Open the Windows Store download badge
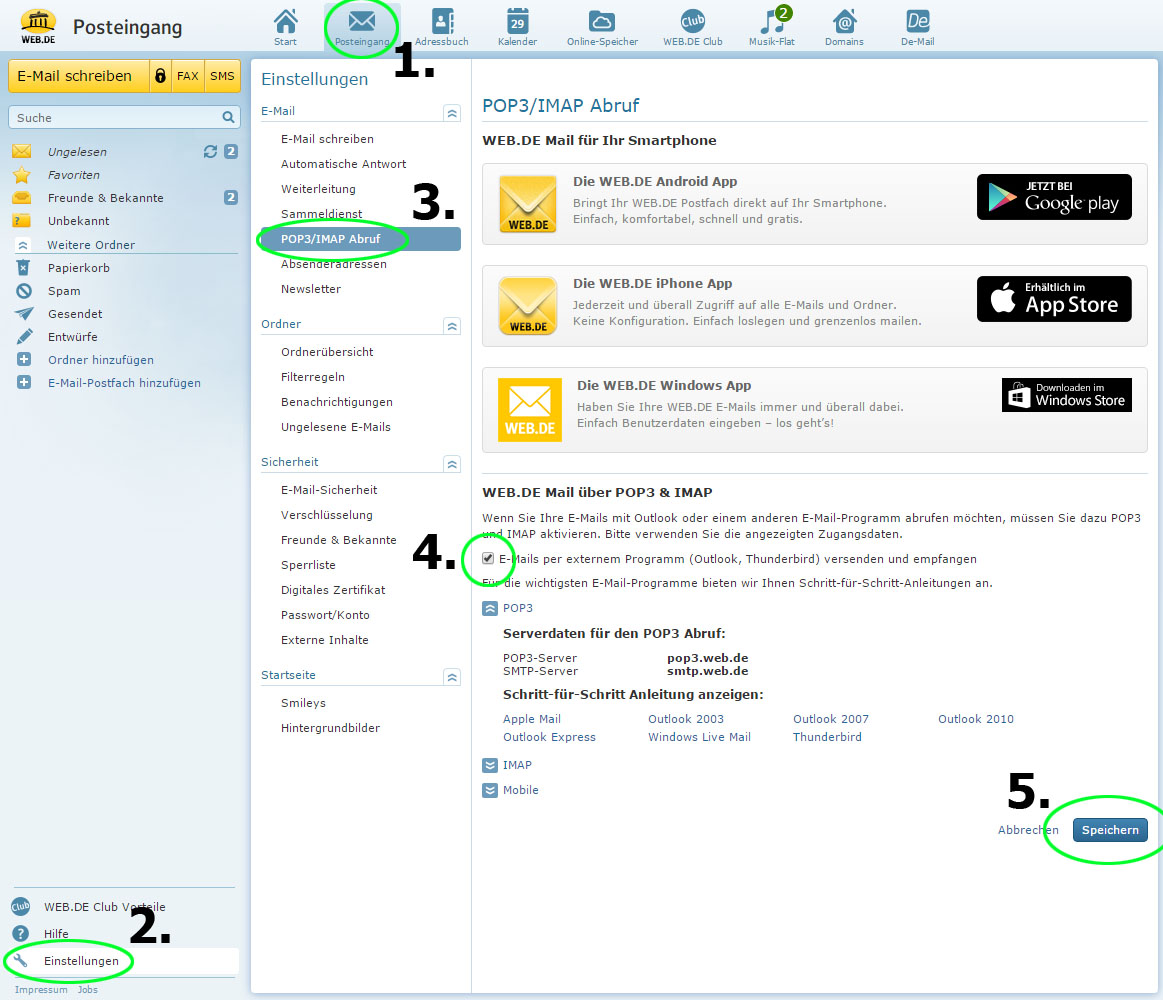The width and height of the screenshot is (1163, 1000). click(1067, 395)
